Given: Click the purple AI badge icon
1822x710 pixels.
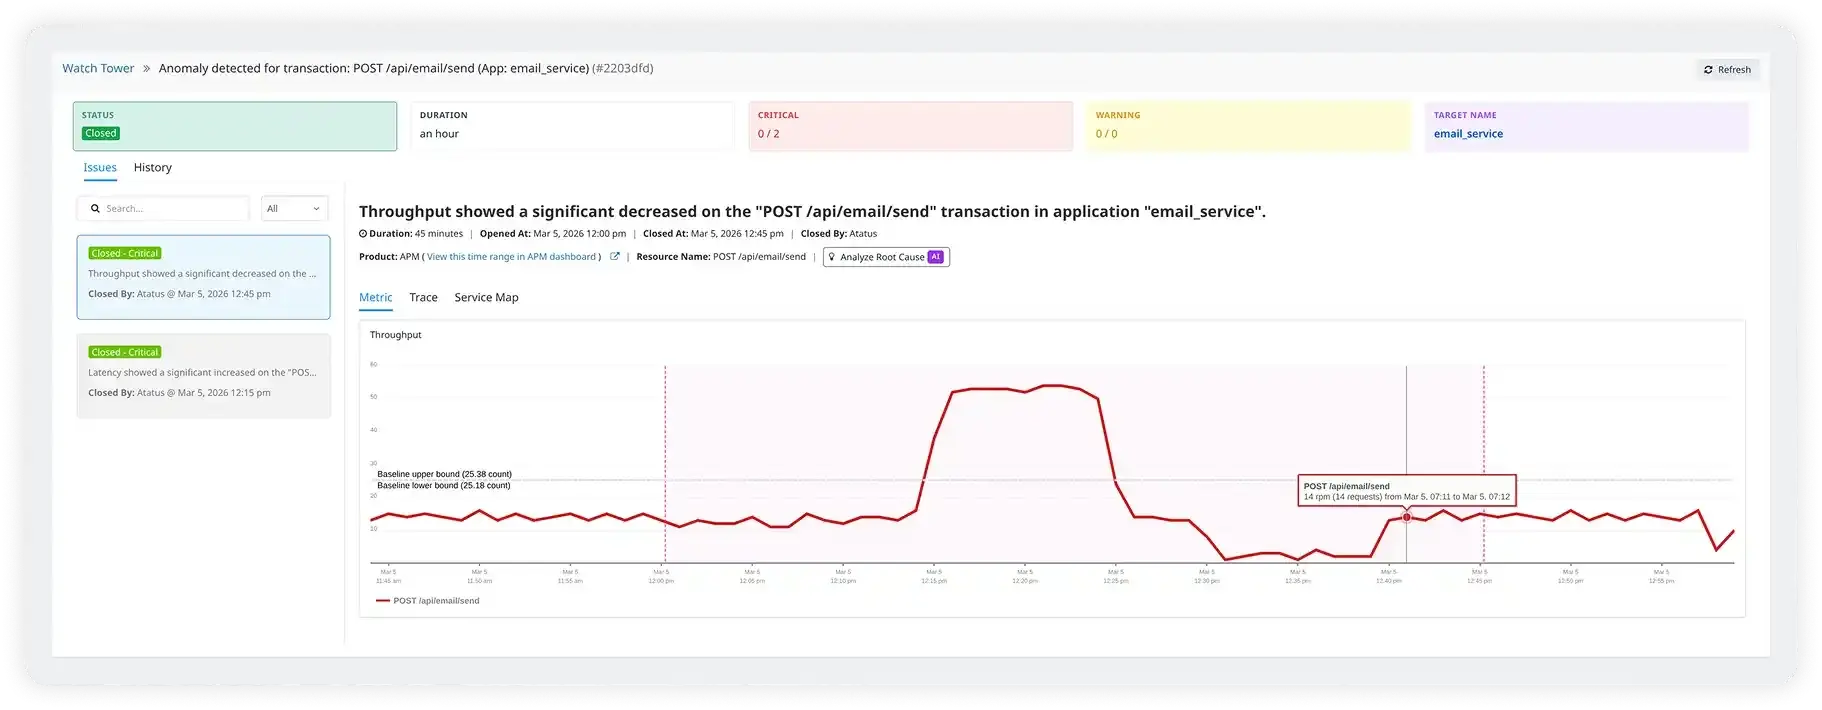Looking at the screenshot, I should point(935,257).
